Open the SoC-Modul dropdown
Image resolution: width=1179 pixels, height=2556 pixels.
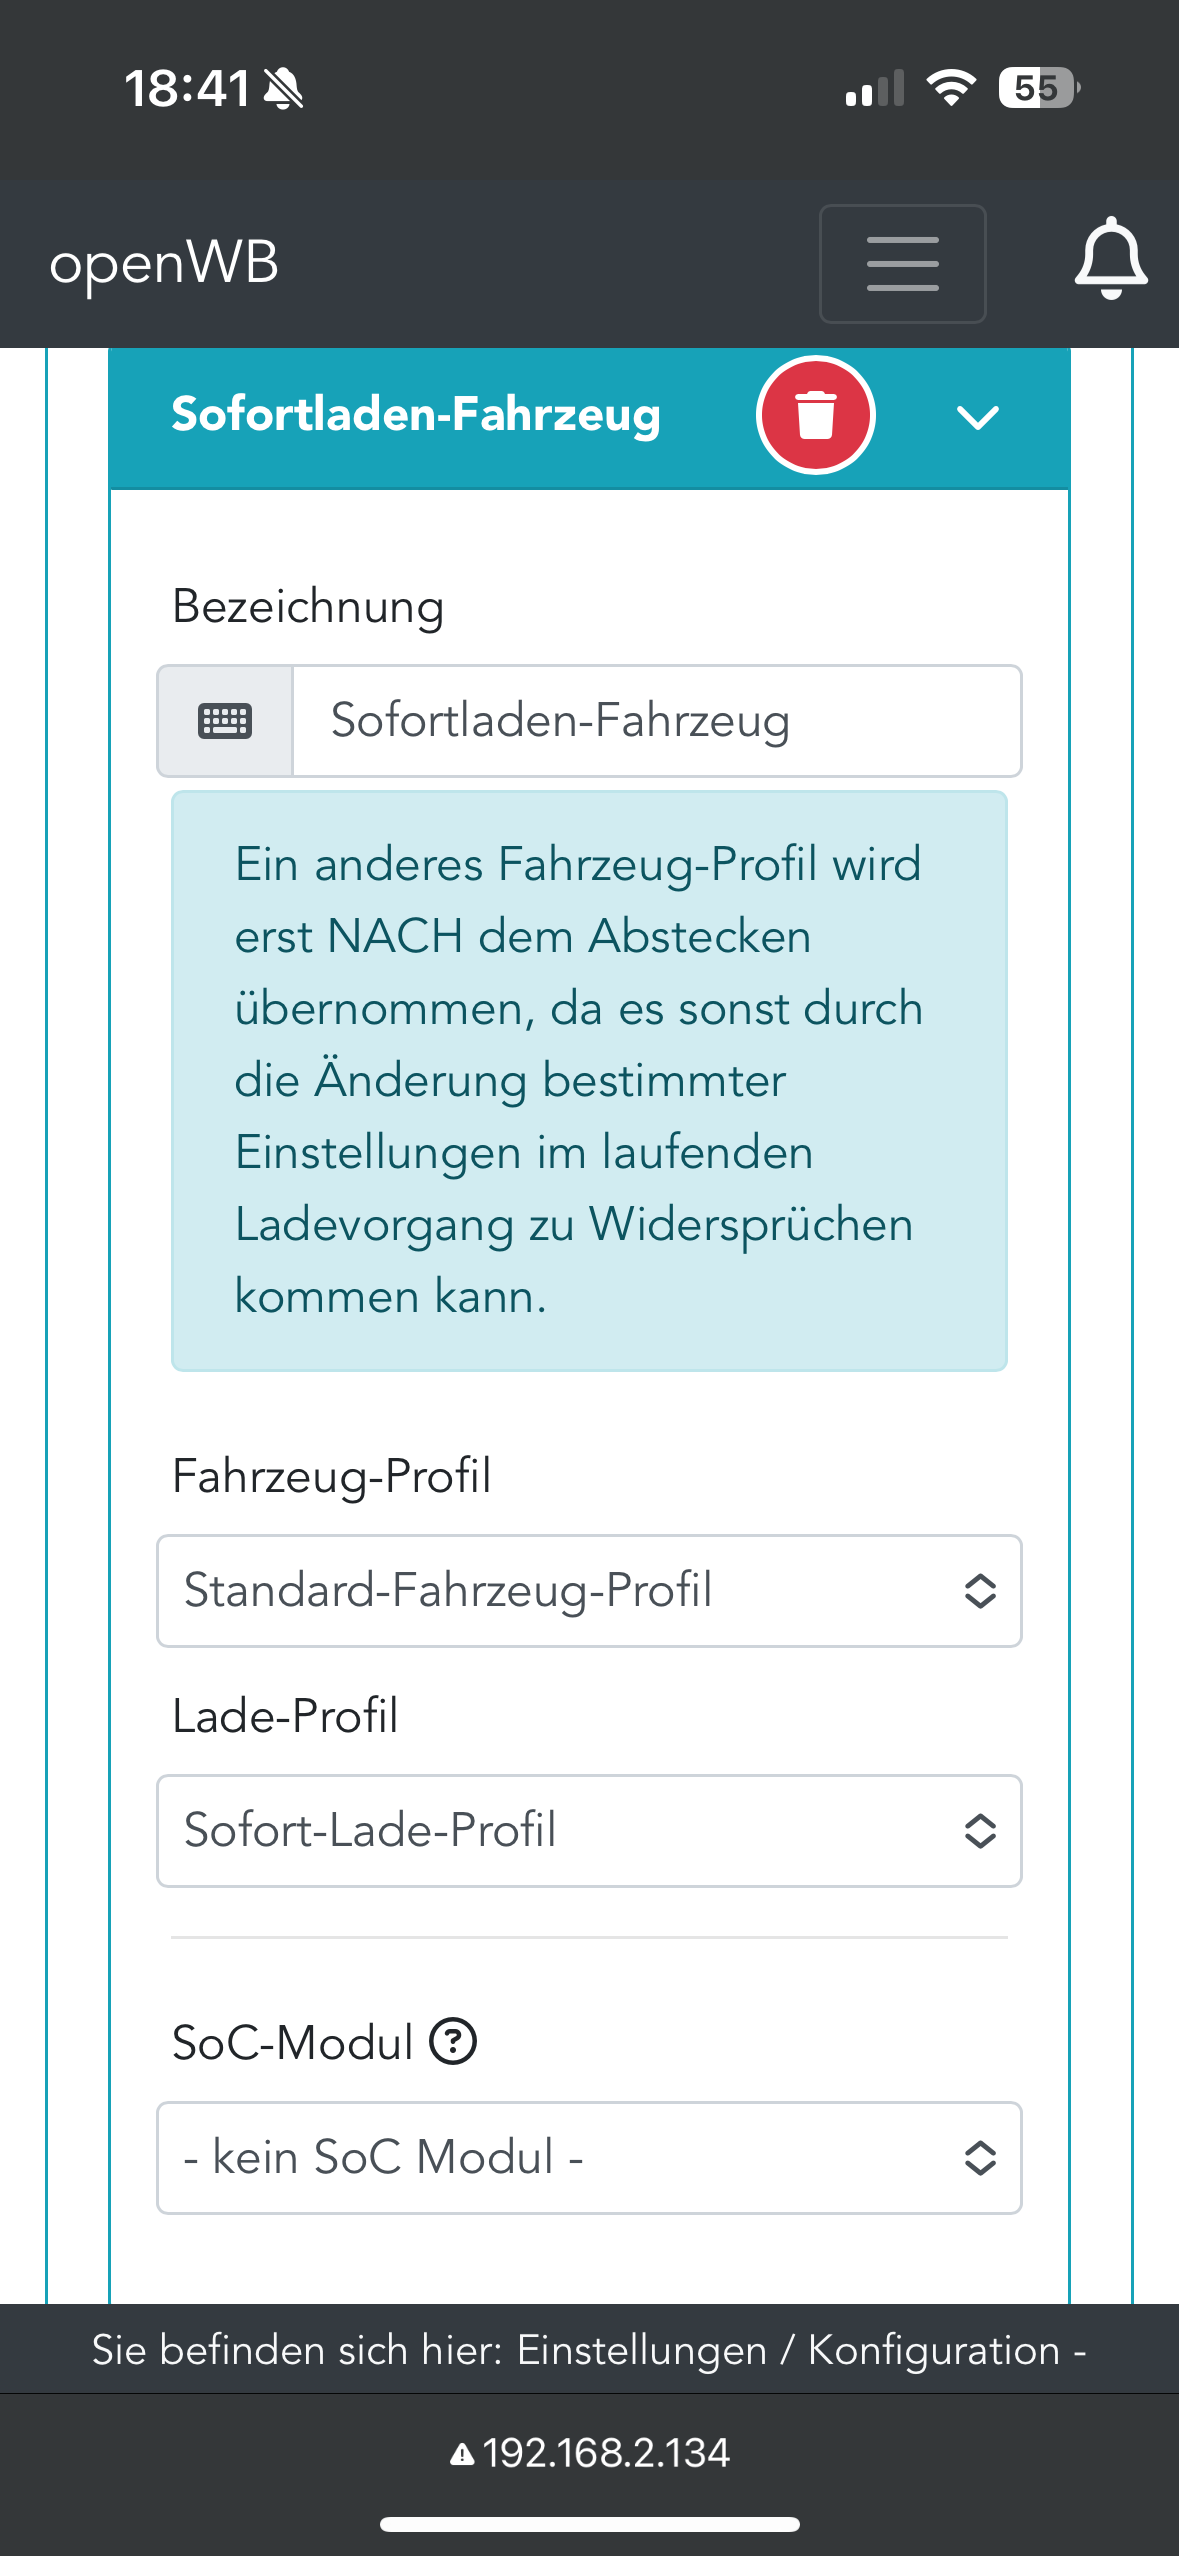[x=589, y=2157]
